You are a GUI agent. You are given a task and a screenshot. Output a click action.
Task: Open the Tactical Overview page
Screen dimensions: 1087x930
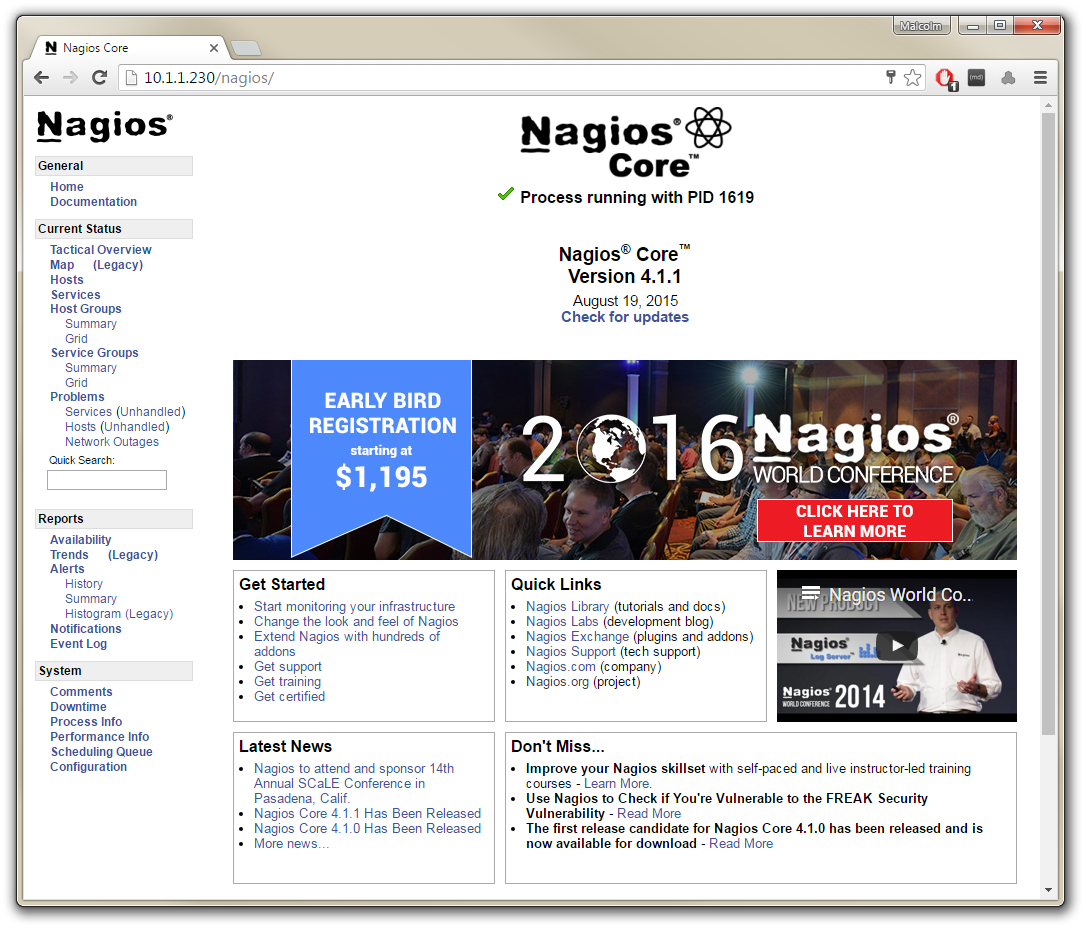coord(100,249)
